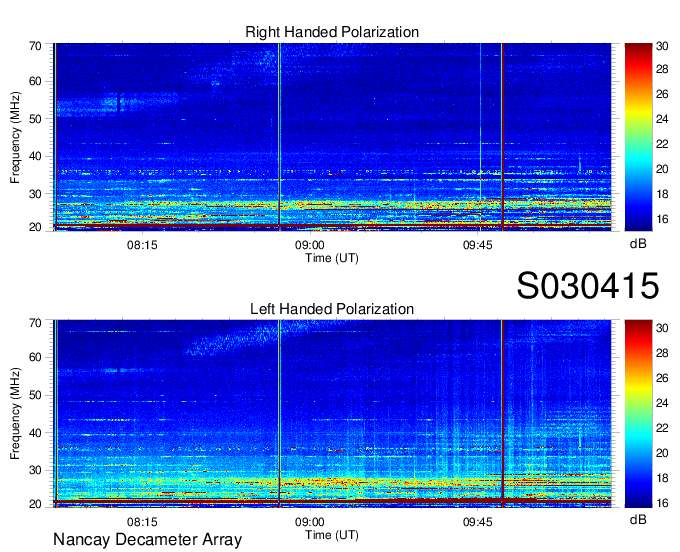Click 'Time (UT)' label under Right Handed plot
The image size is (680, 552).
click(x=332, y=258)
